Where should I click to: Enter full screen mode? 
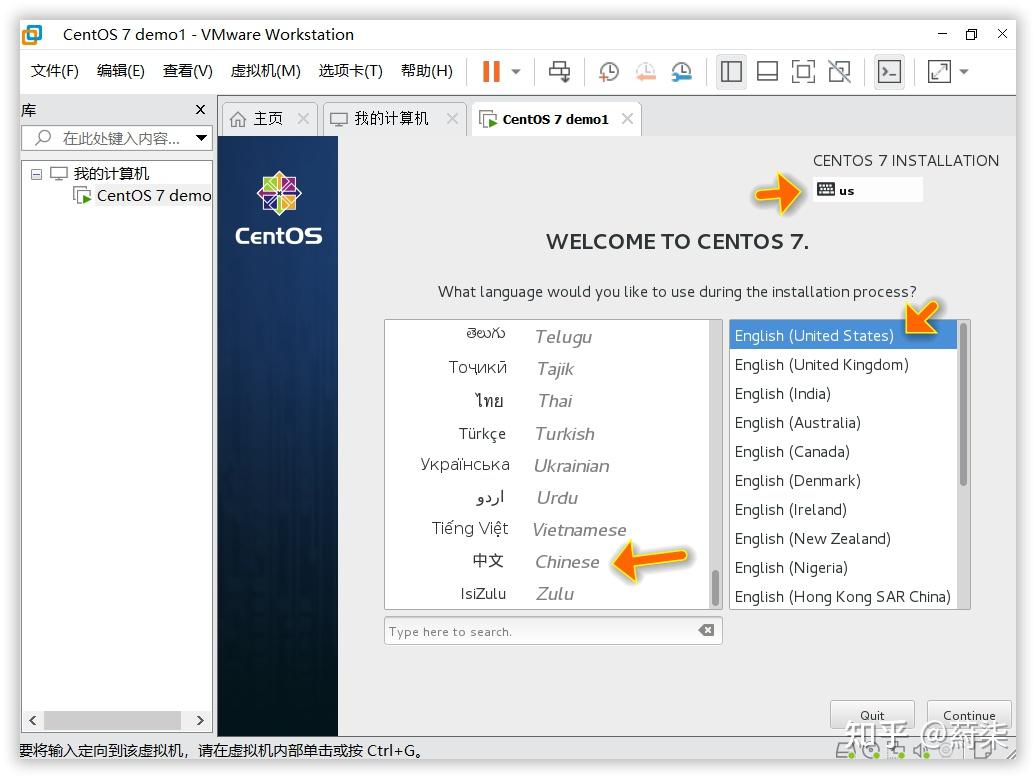805,71
